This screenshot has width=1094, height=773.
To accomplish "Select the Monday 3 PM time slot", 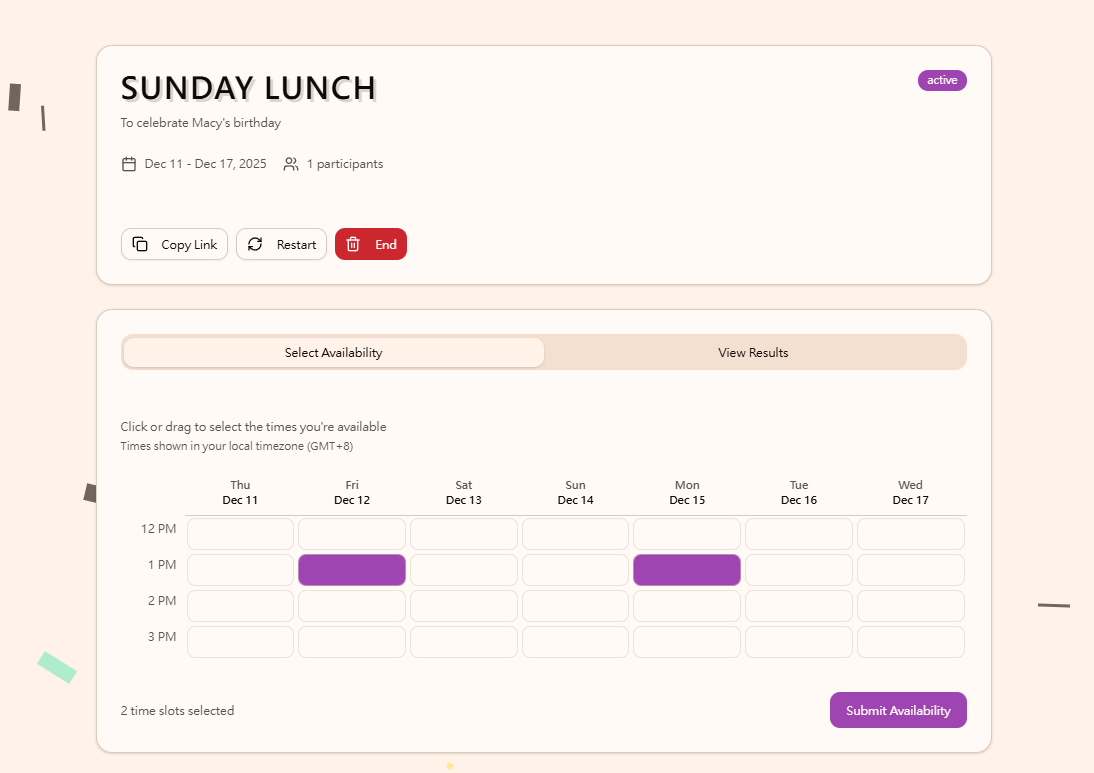I will coord(687,641).
